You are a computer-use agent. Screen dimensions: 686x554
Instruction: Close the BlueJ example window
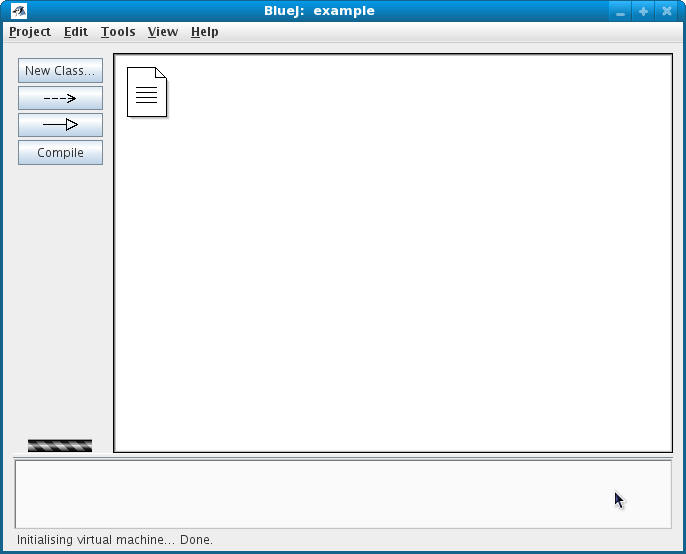pos(667,11)
